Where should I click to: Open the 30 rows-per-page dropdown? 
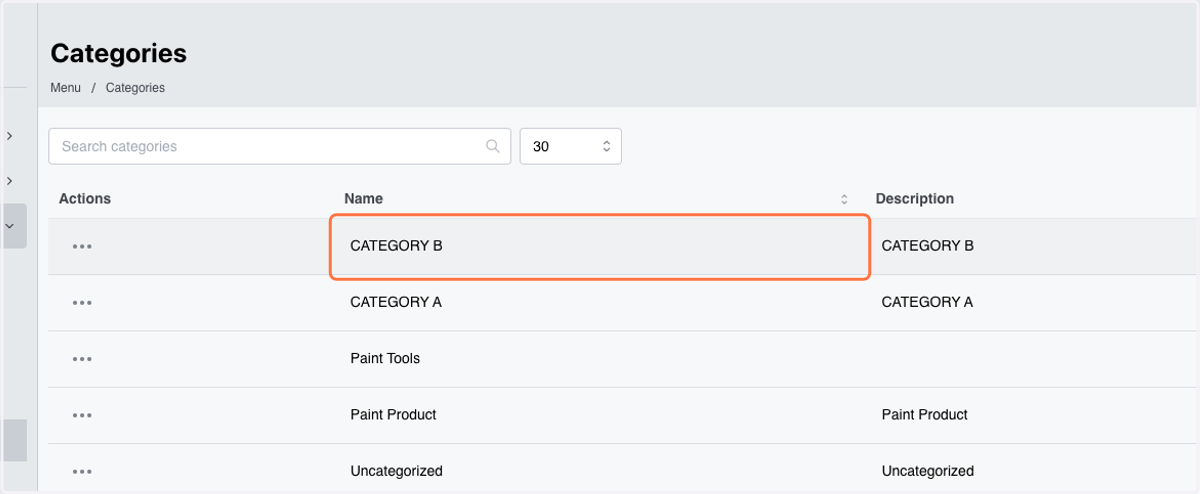(571, 146)
